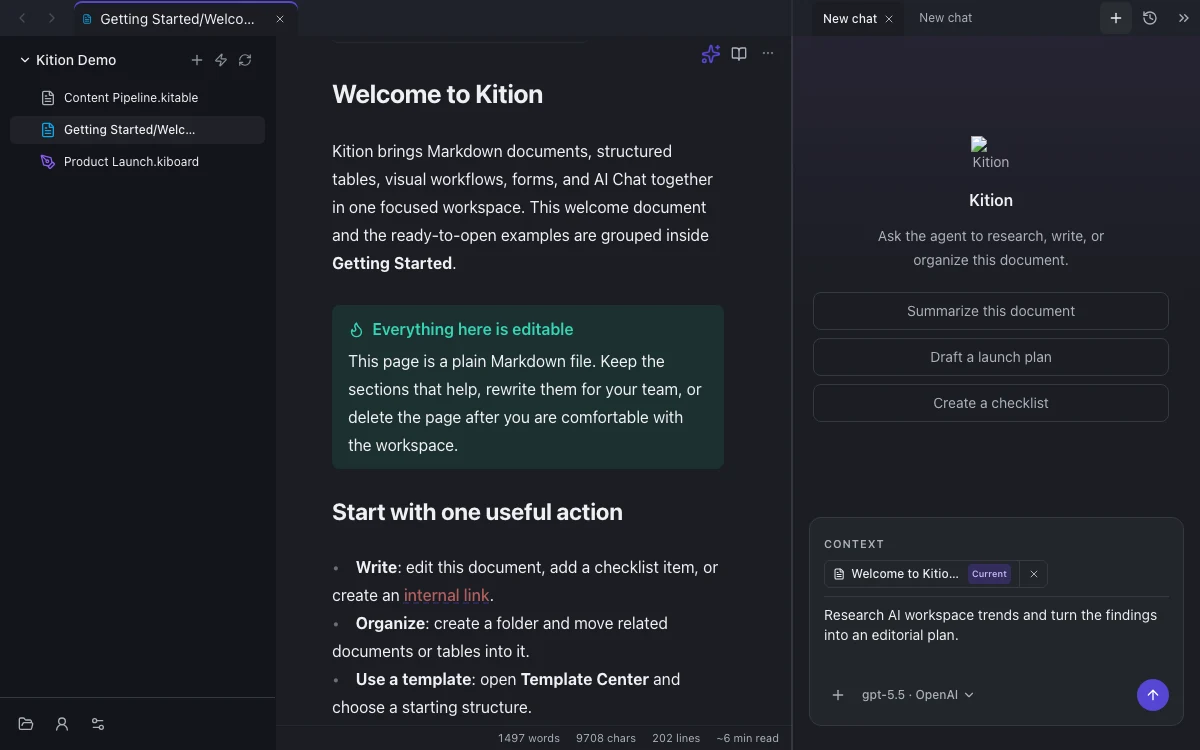
Task: Click the Welcome to Kition context chip
Action: pos(921,574)
